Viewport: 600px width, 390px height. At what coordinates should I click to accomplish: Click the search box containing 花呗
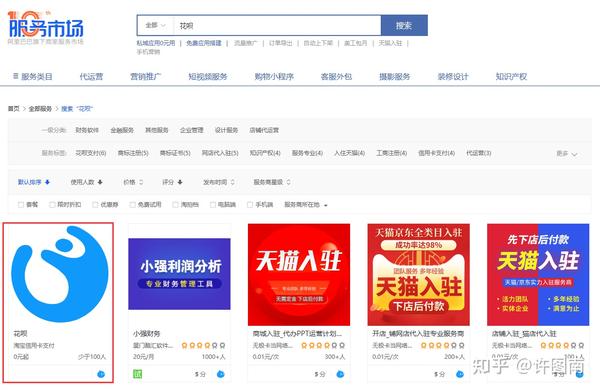(x=277, y=26)
